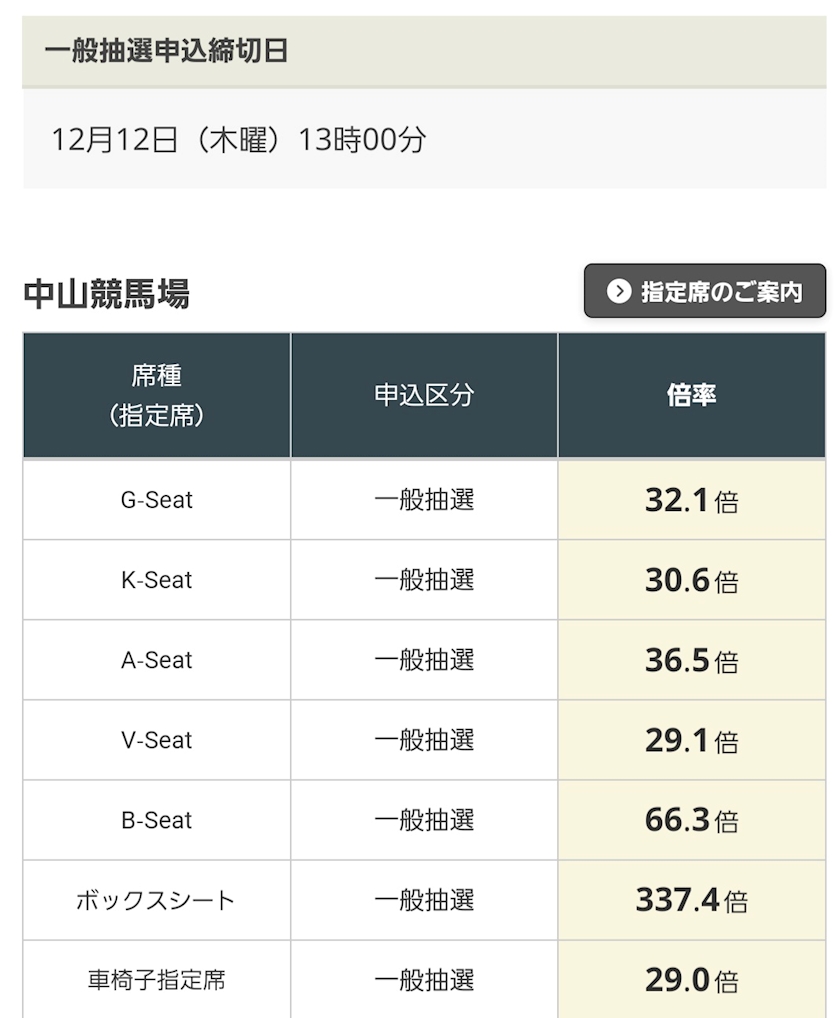840x1018 pixels.
Task: Select the A-Seat row label
Action: click(x=157, y=660)
